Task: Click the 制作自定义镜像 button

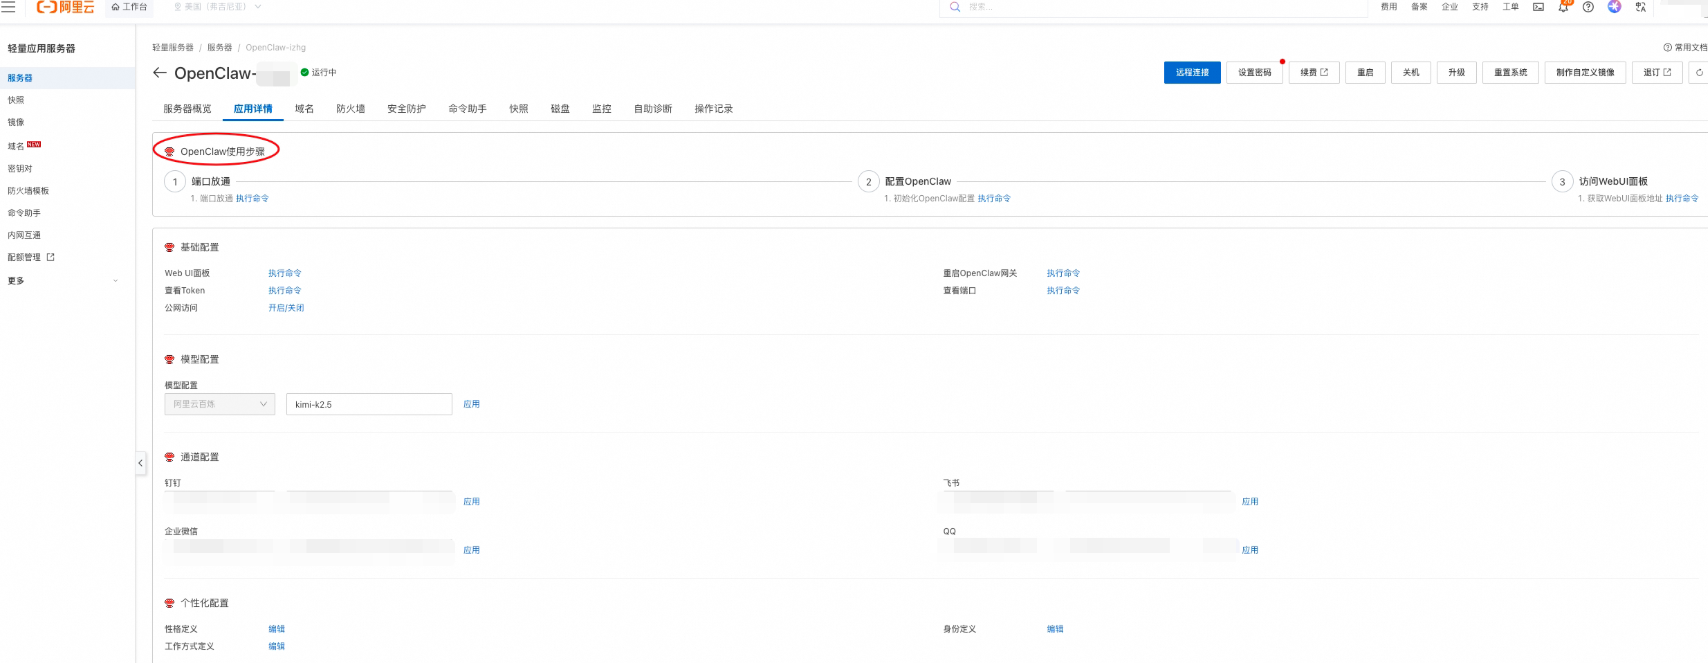Action: [1585, 72]
